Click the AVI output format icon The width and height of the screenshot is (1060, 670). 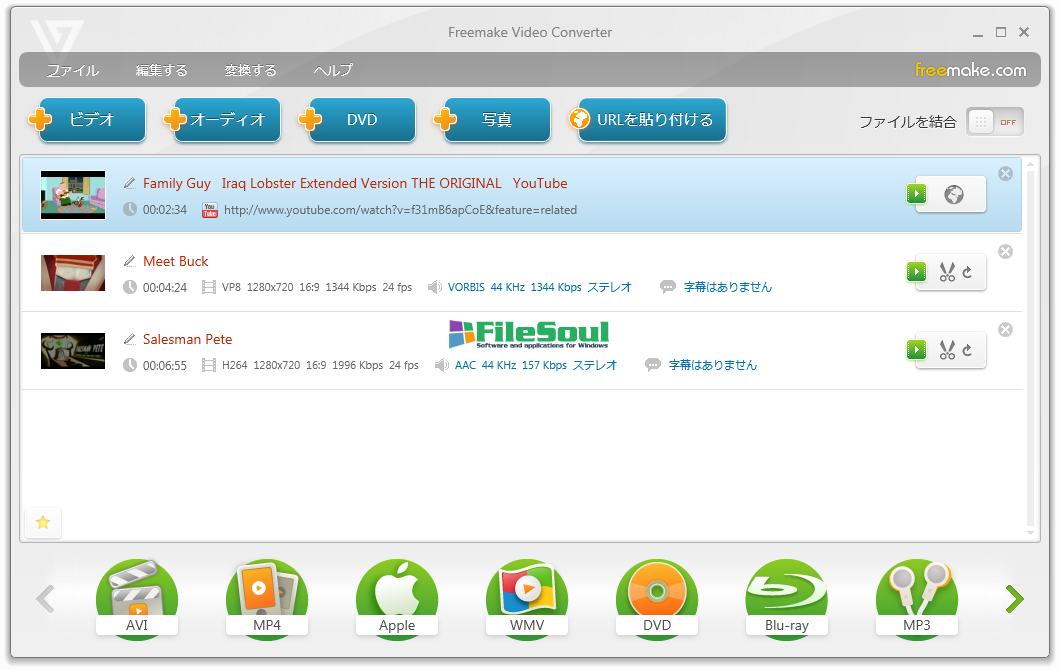pyautogui.click(x=137, y=598)
